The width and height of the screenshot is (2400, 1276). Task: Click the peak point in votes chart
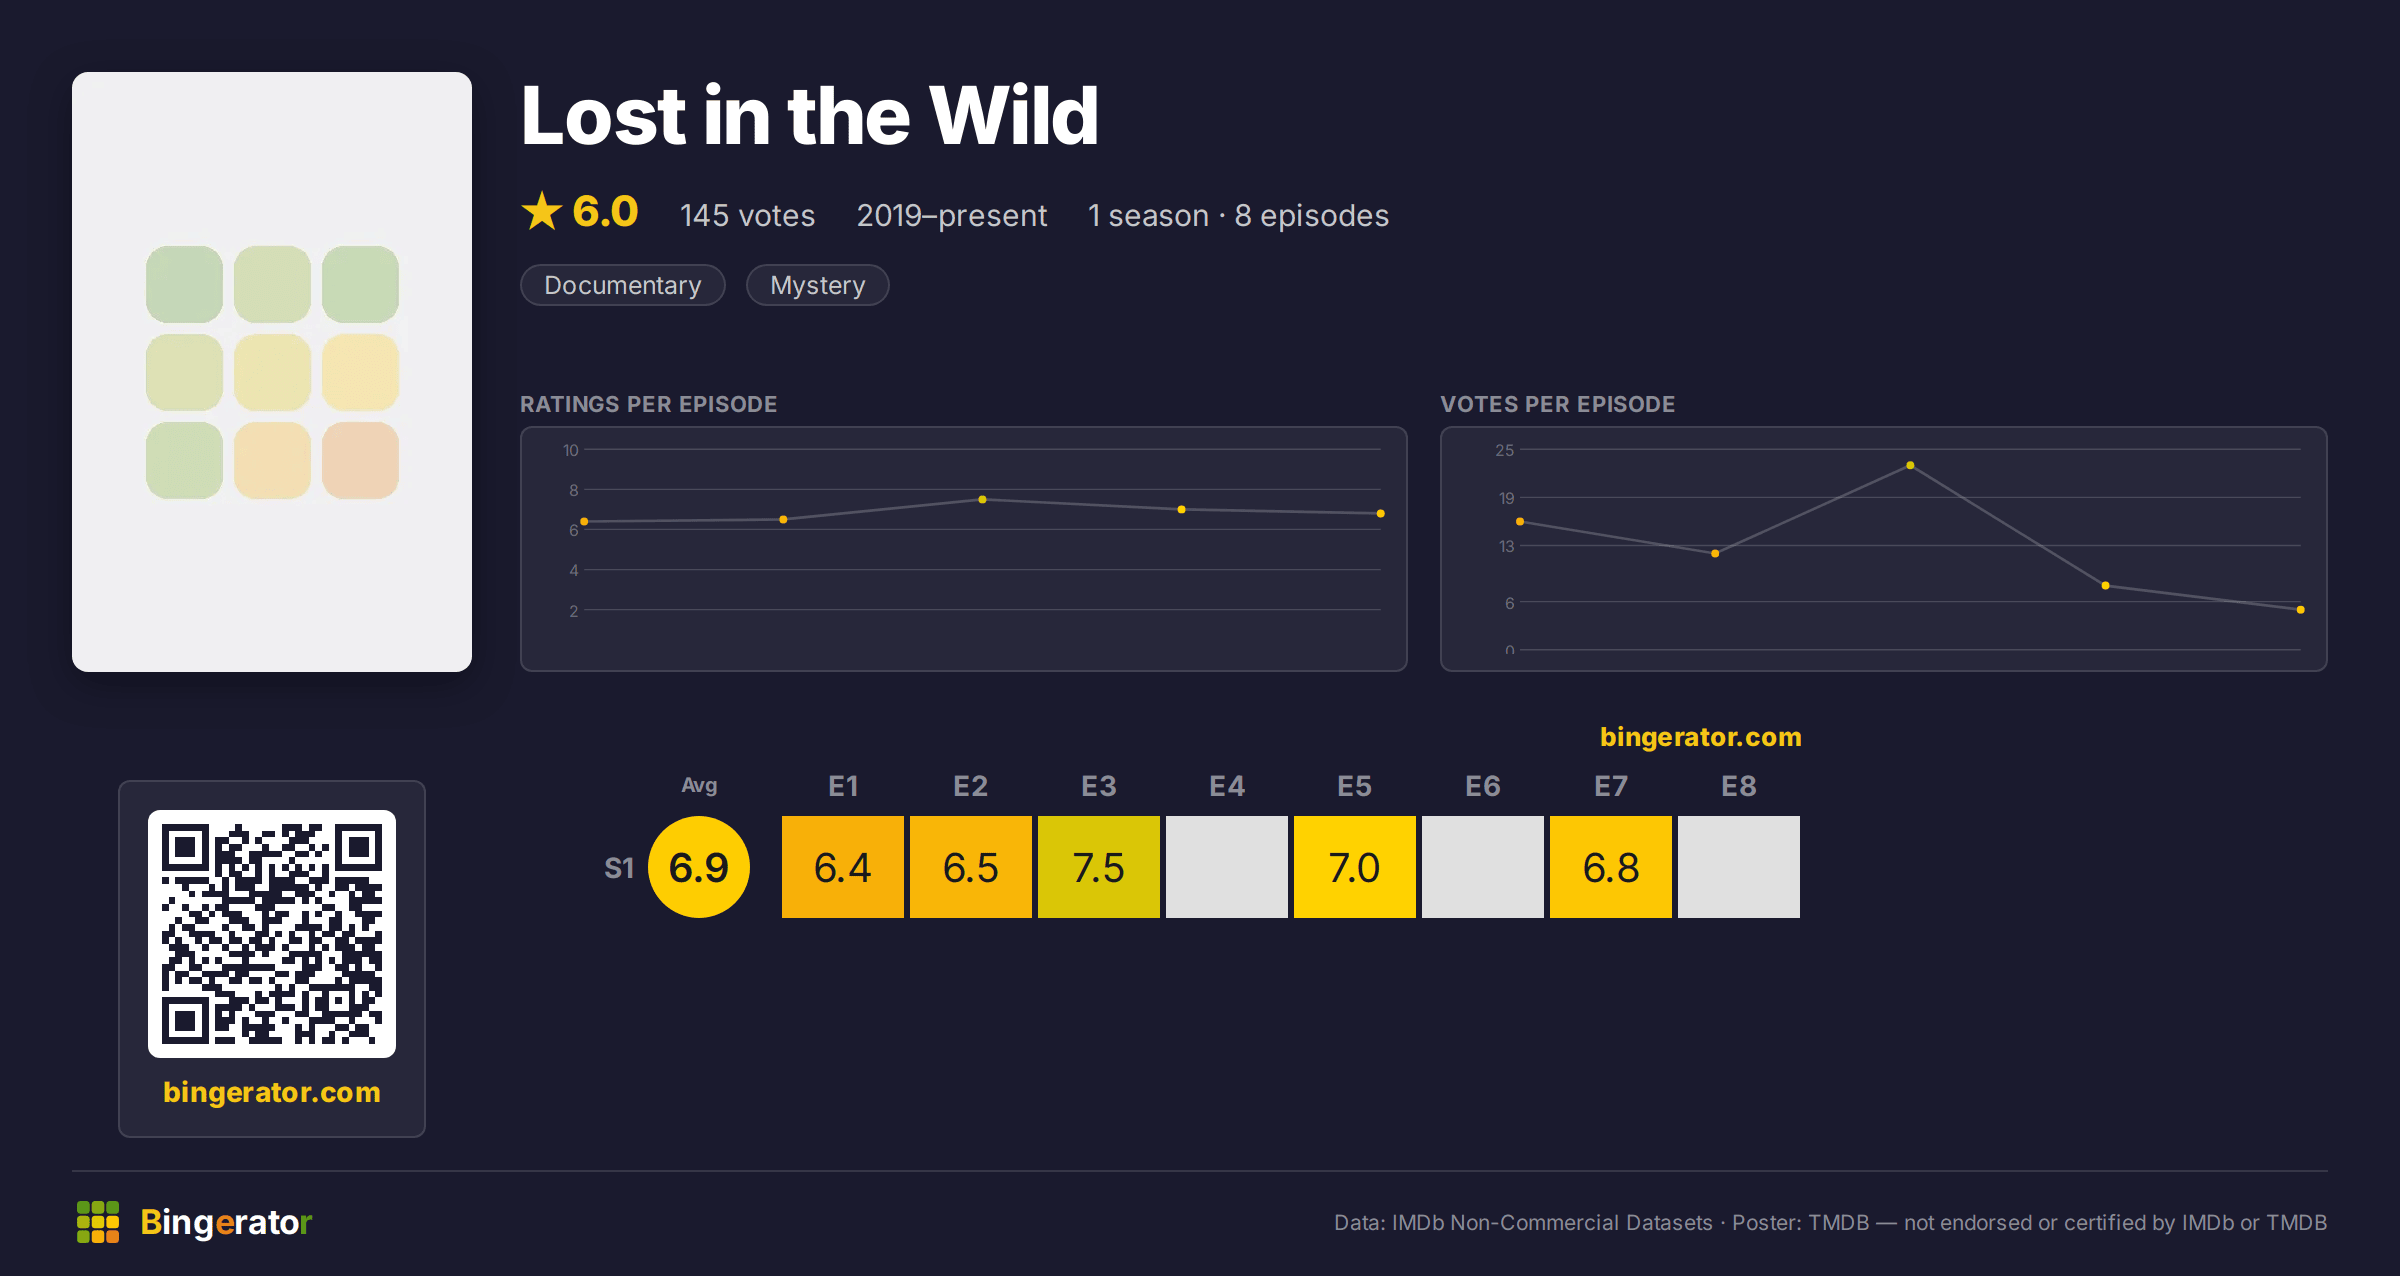1910,465
